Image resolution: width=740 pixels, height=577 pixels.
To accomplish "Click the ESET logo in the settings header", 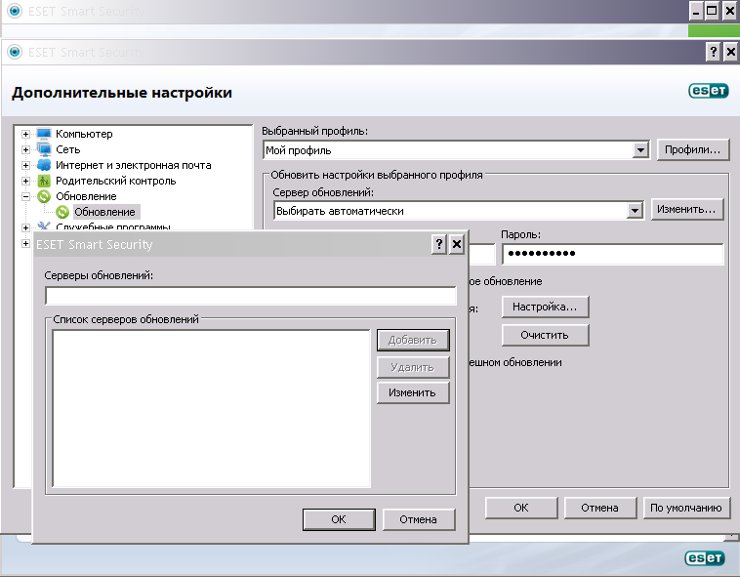I will (708, 91).
